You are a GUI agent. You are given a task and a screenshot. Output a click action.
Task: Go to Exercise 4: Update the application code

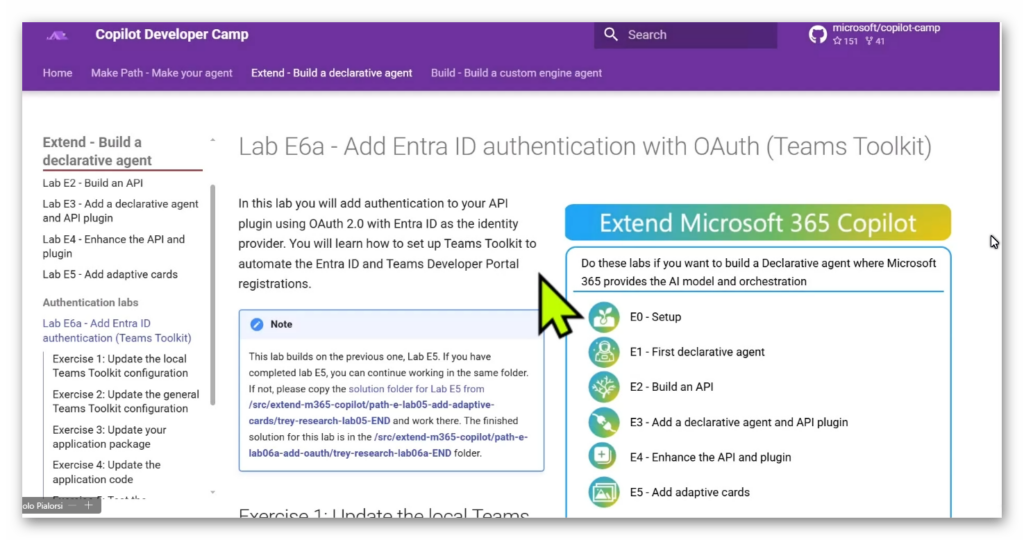[x=106, y=471]
